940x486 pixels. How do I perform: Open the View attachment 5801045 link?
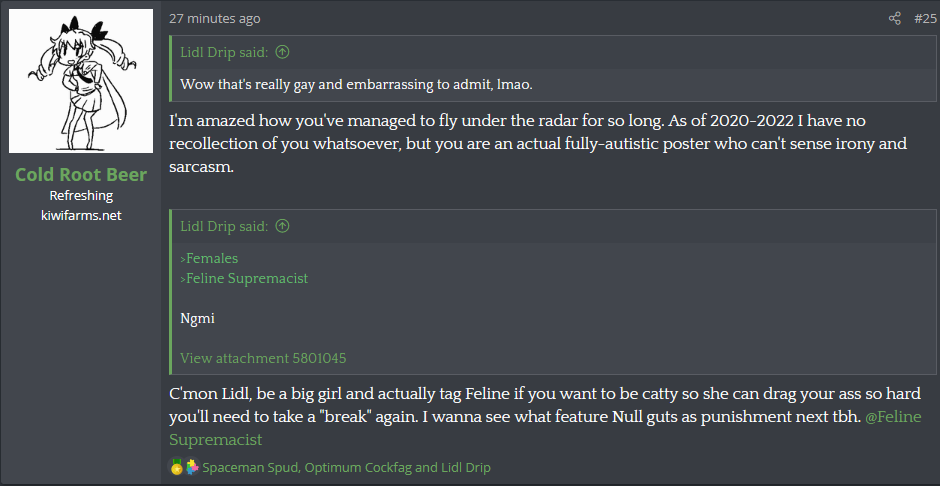[263, 358]
